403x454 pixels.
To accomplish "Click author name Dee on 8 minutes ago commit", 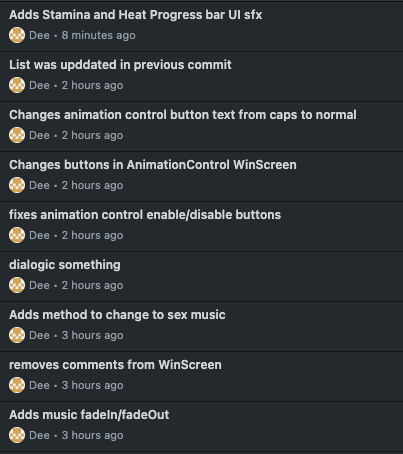I will click(39, 35).
